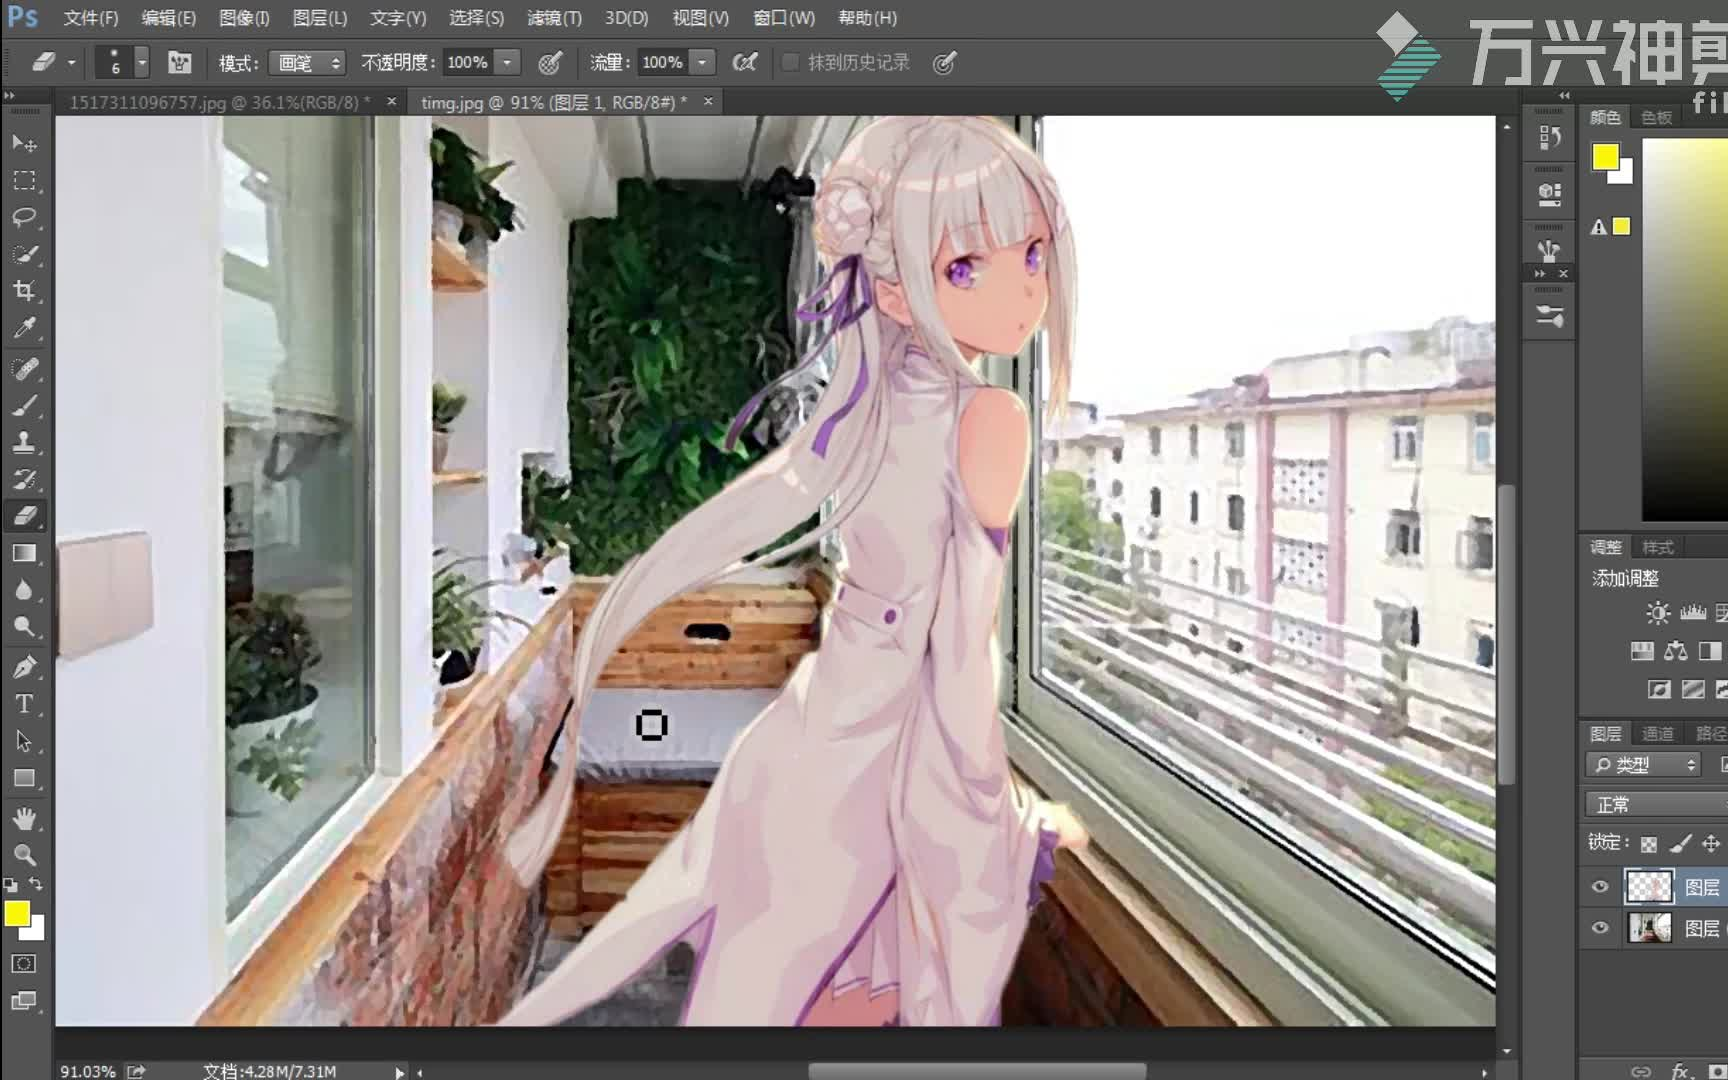Select the Brush tool
Image resolution: width=1728 pixels, height=1080 pixels.
(x=24, y=406)
